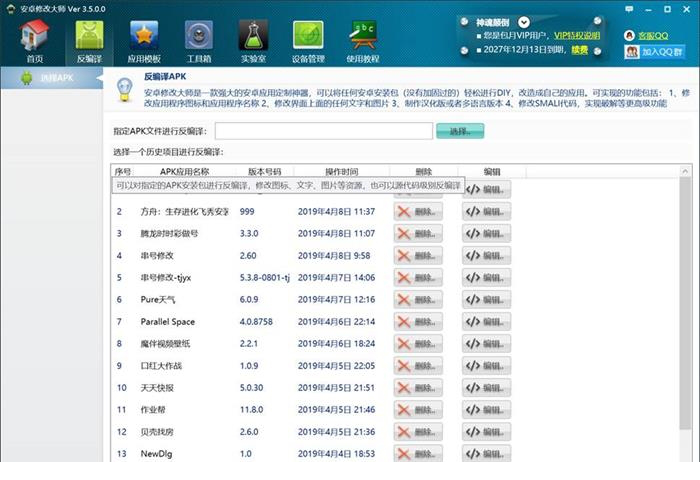Open the 工具箱 toolbox icon
Screen dimensions: 700x480
(x=199, y=42)
